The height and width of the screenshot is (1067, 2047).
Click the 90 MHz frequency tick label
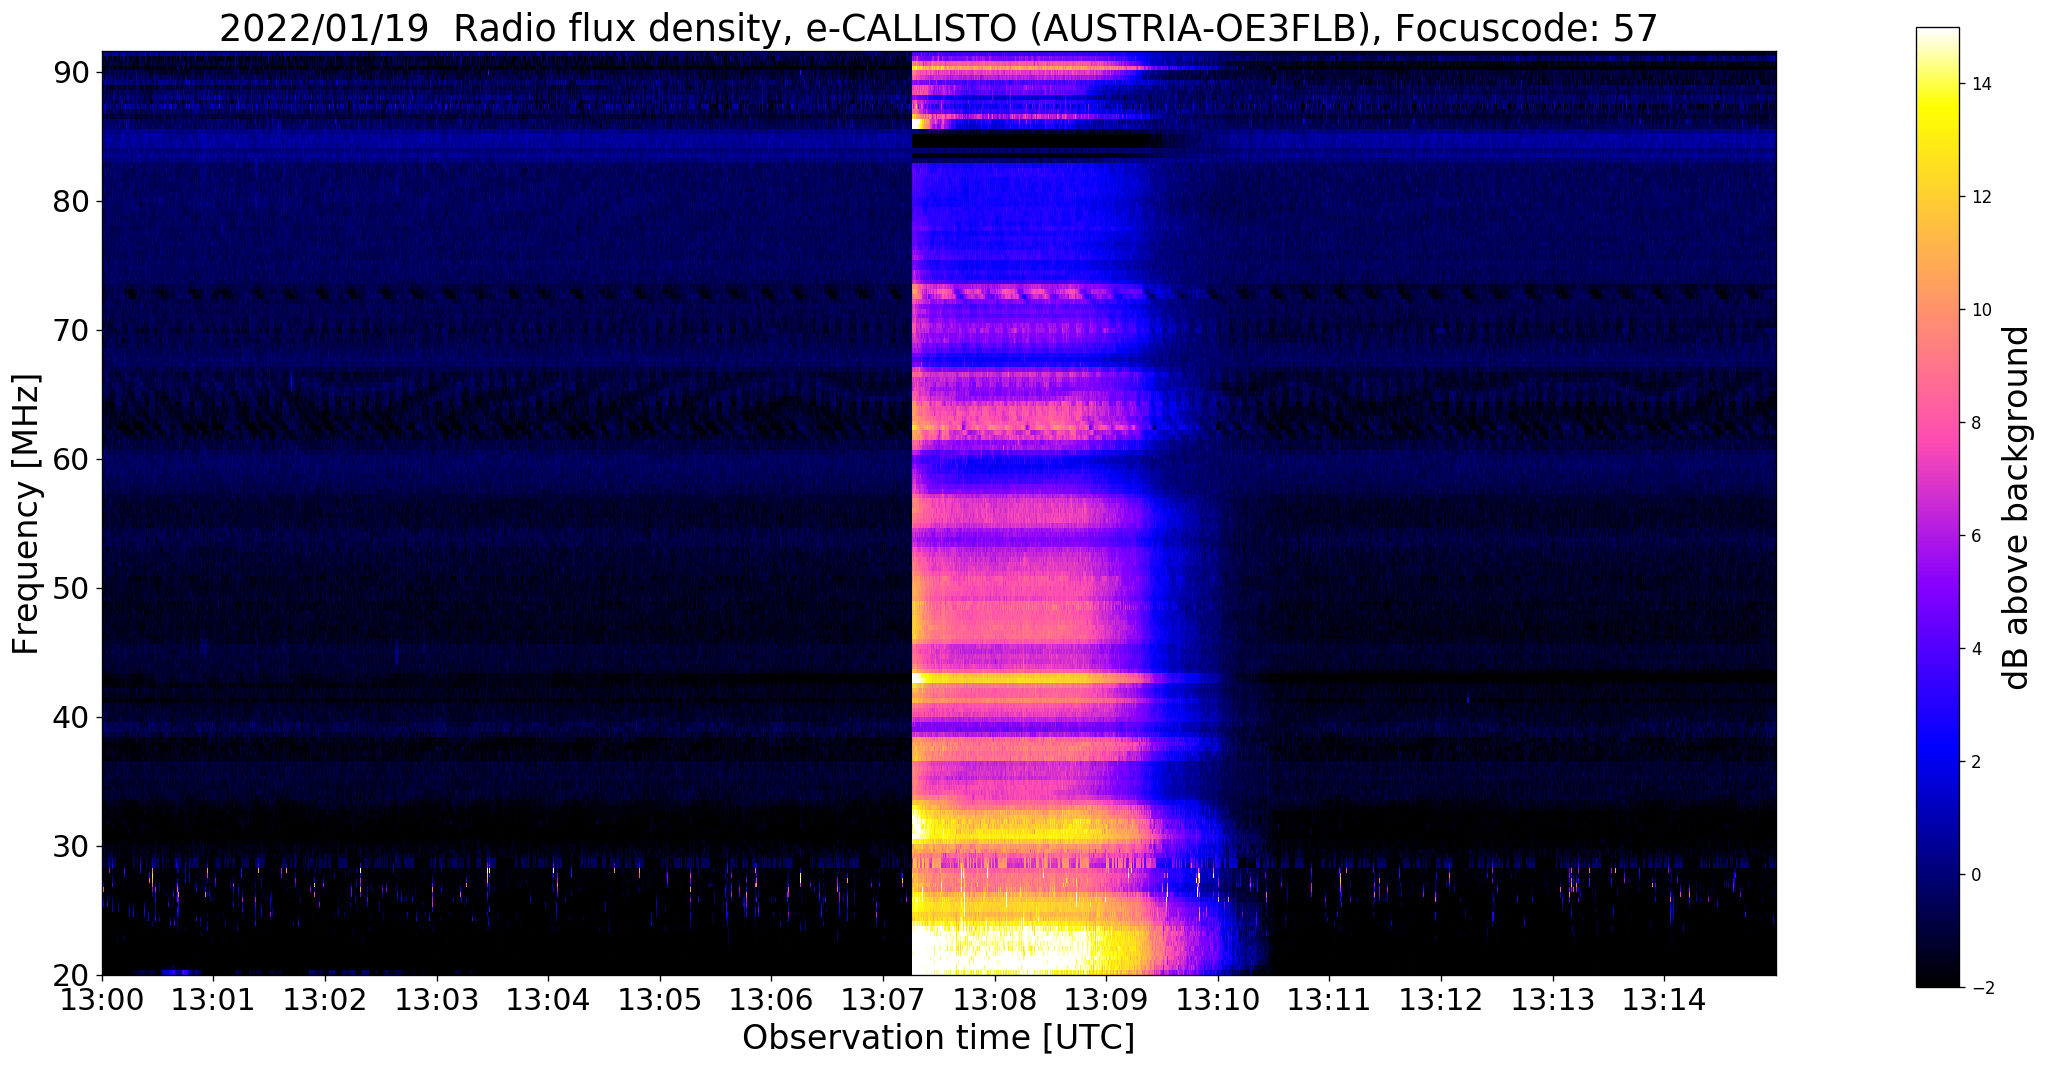tap(71, 72)
